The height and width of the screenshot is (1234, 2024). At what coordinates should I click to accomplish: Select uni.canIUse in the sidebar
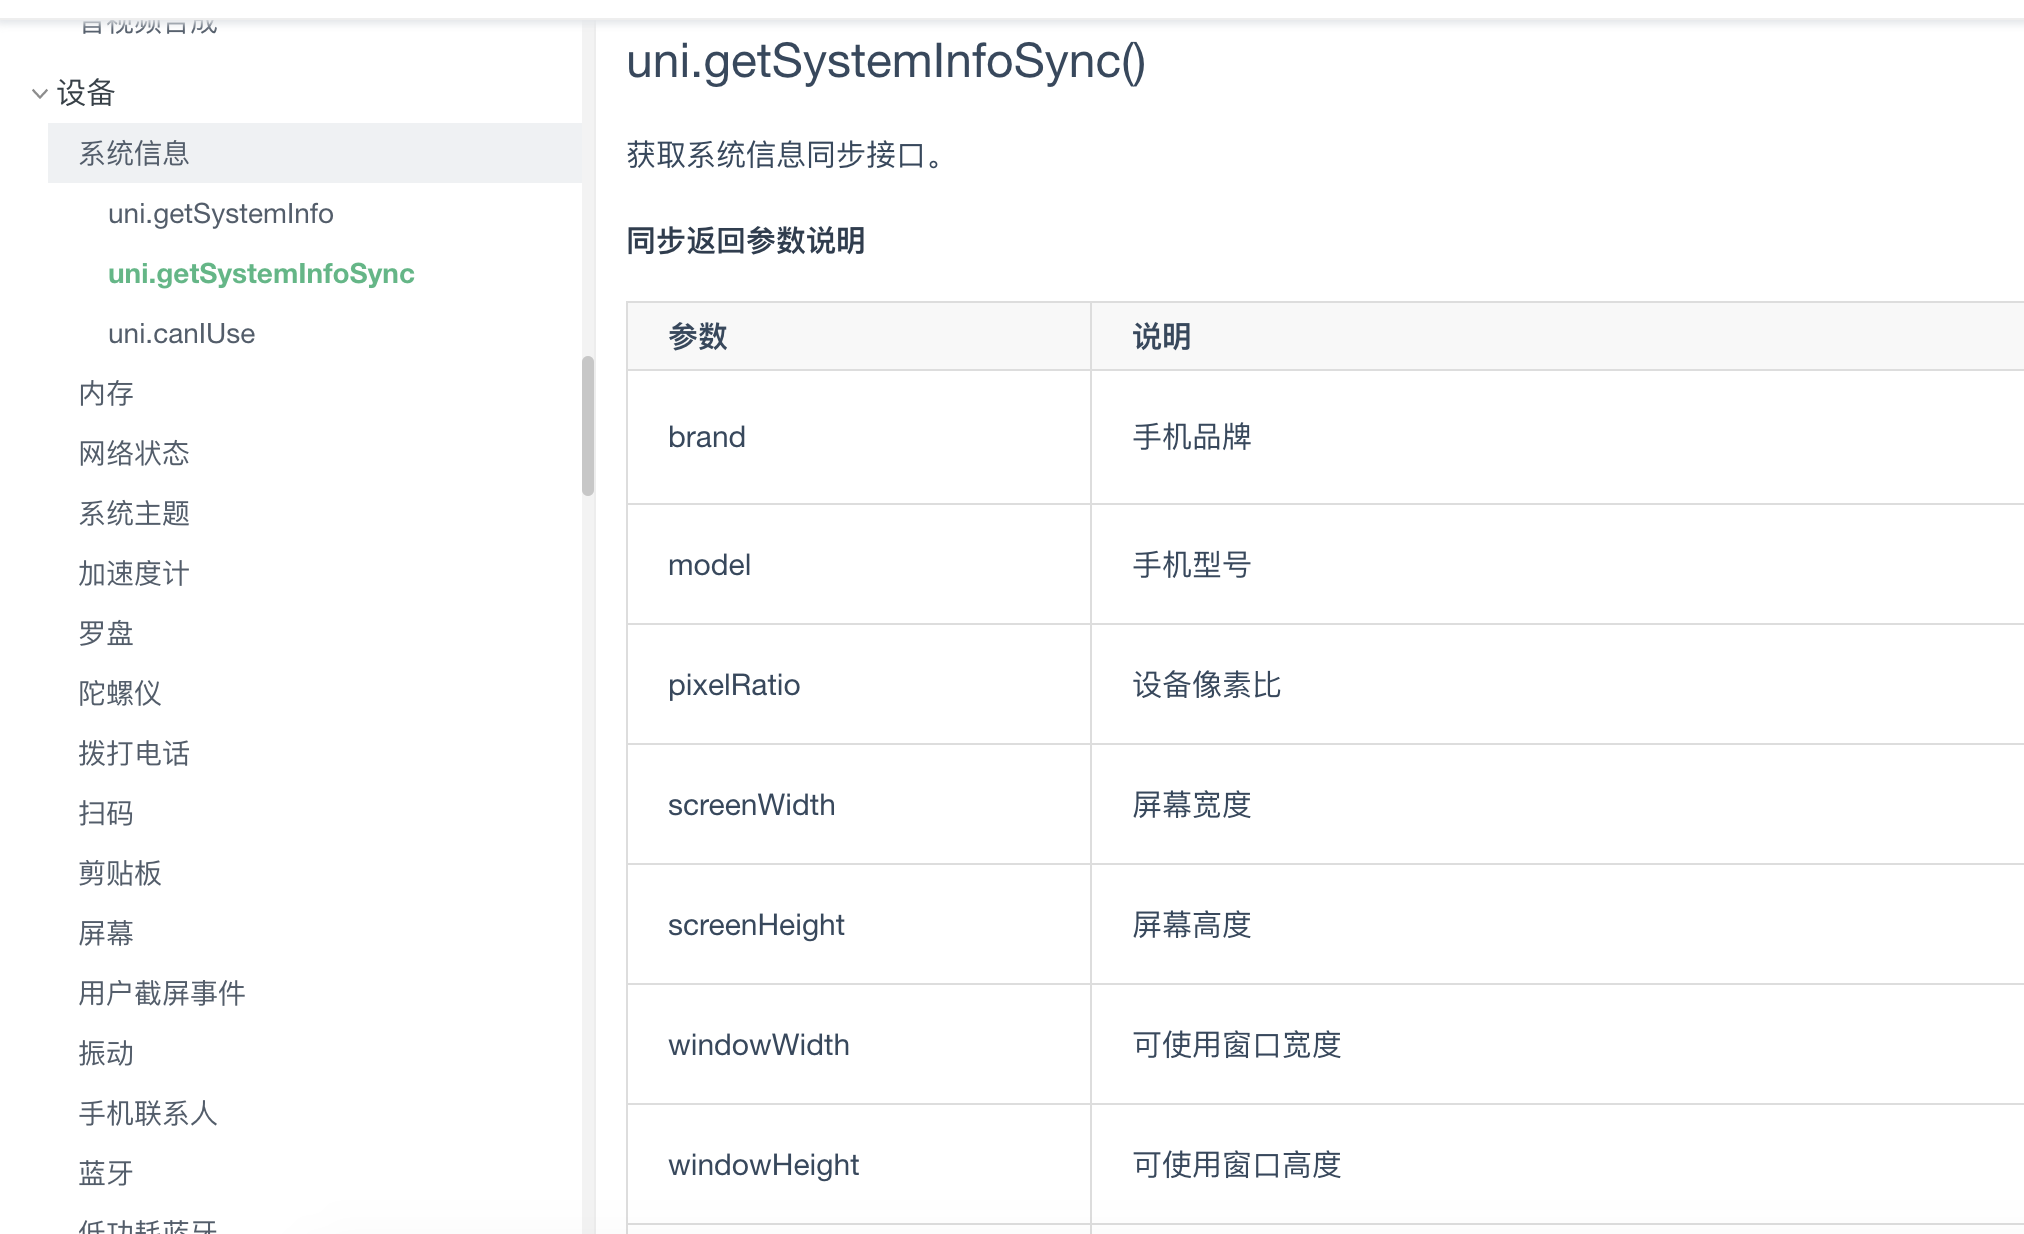(181, 333)
